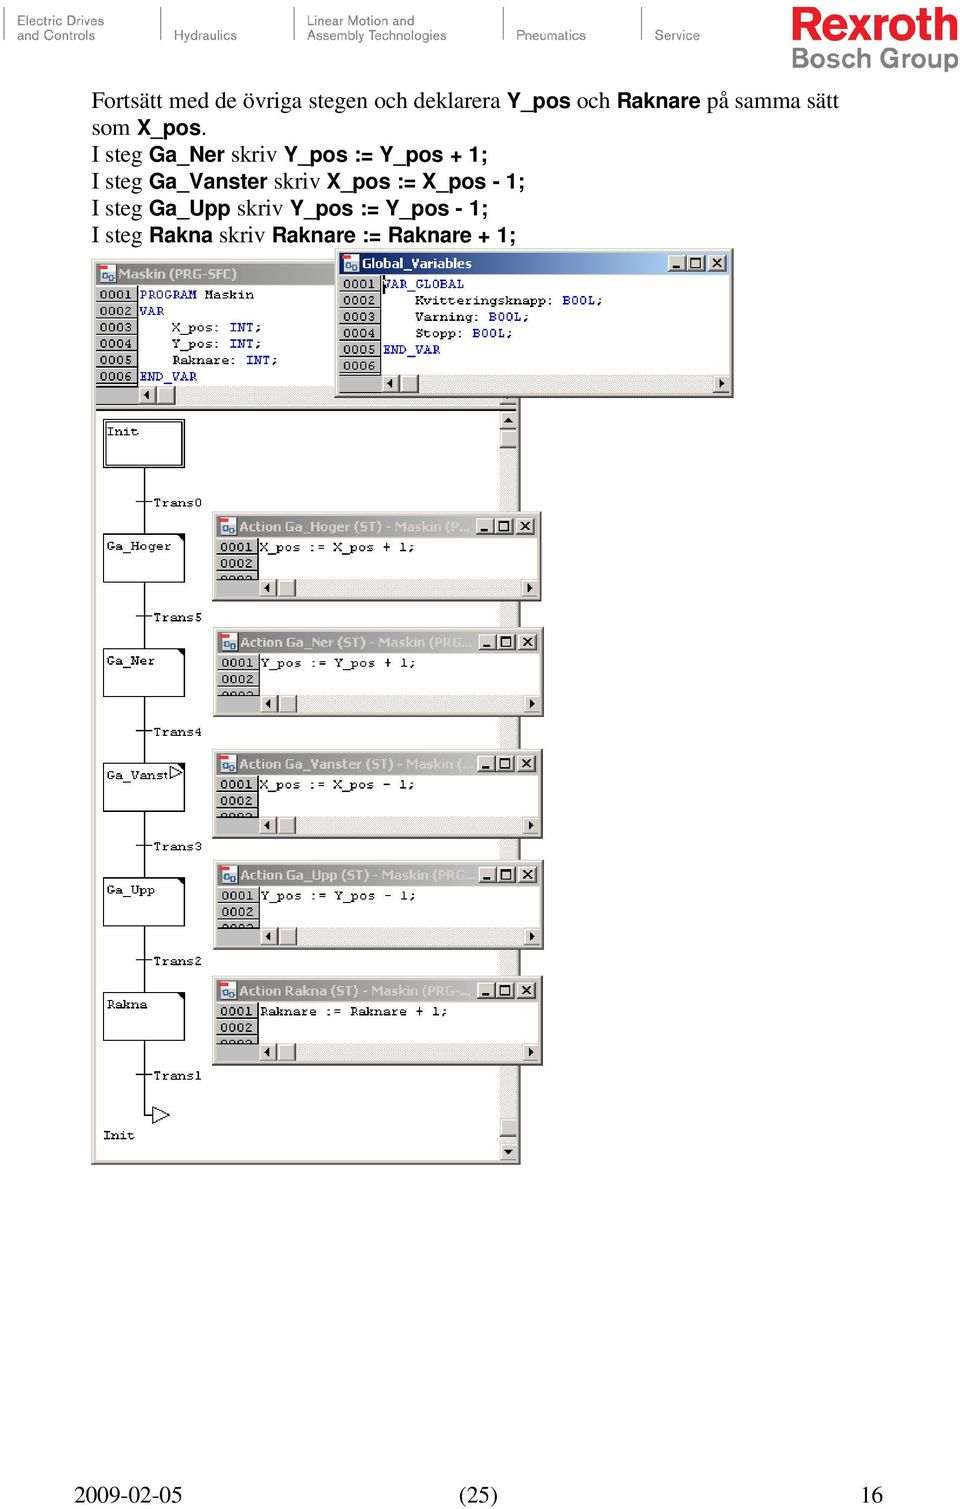Click the Action Rakna window title icon
Screen dimensions: 960x1509
point(228,991)
